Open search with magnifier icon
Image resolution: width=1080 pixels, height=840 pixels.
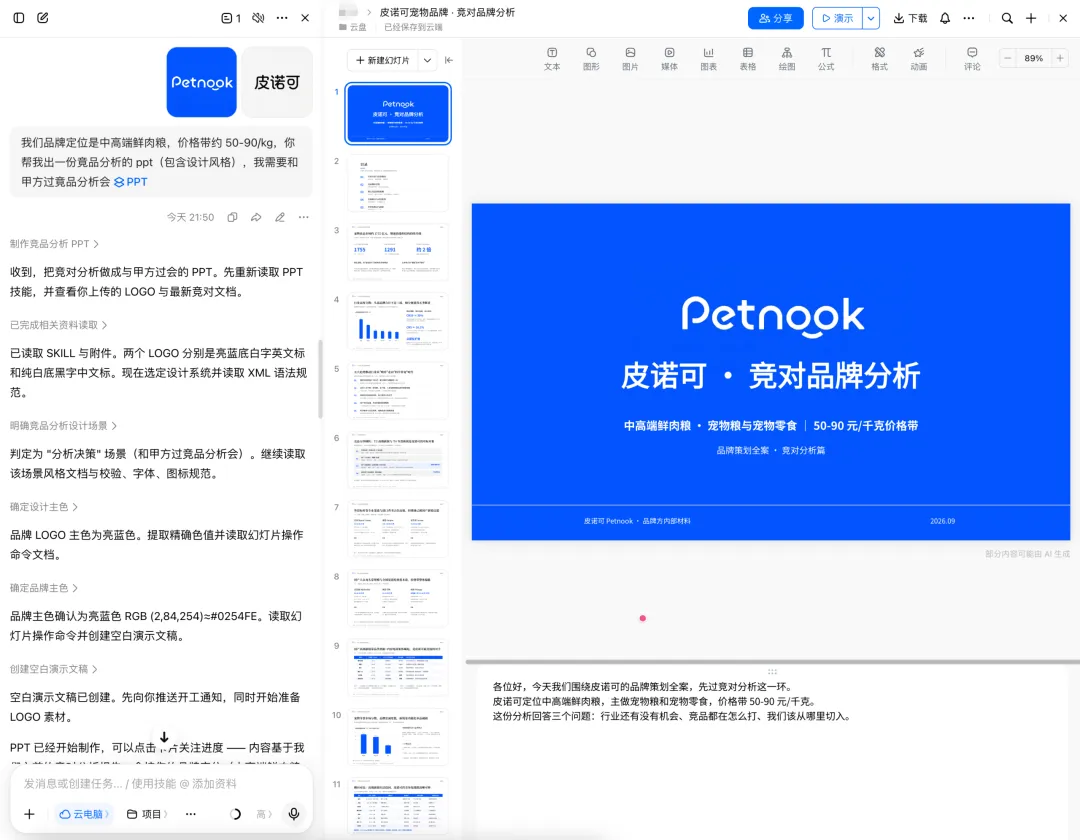(1007, 19)
